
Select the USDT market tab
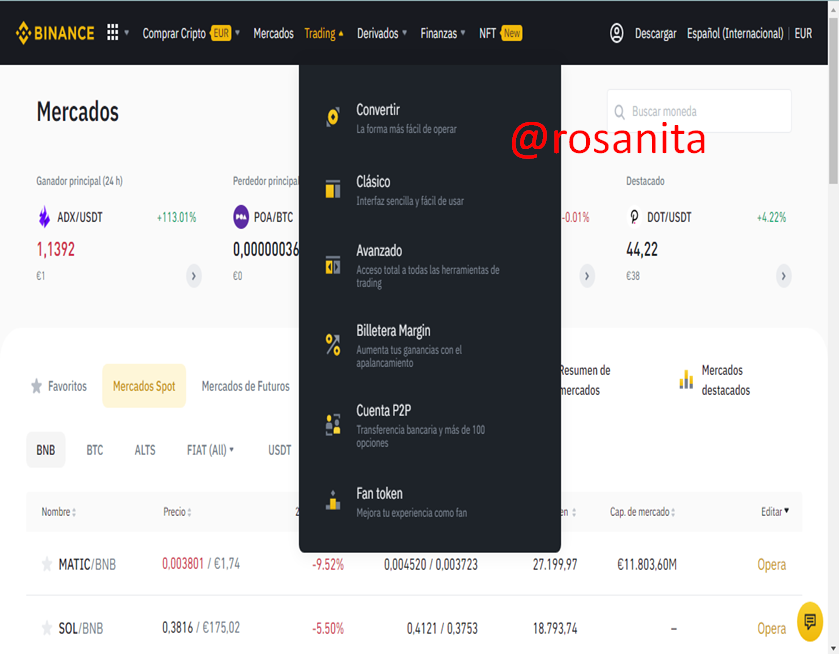280,450
